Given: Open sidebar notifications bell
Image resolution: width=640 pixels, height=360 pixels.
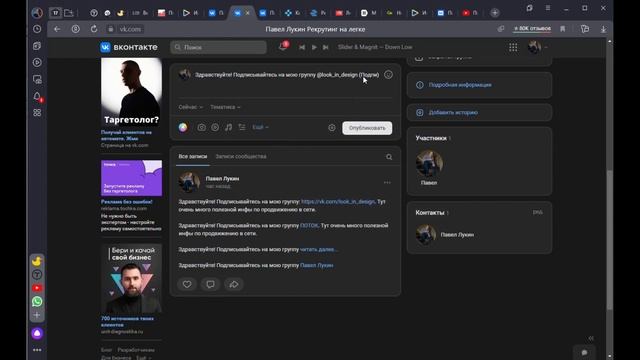Looking at the screenshot, I should 37,96.
